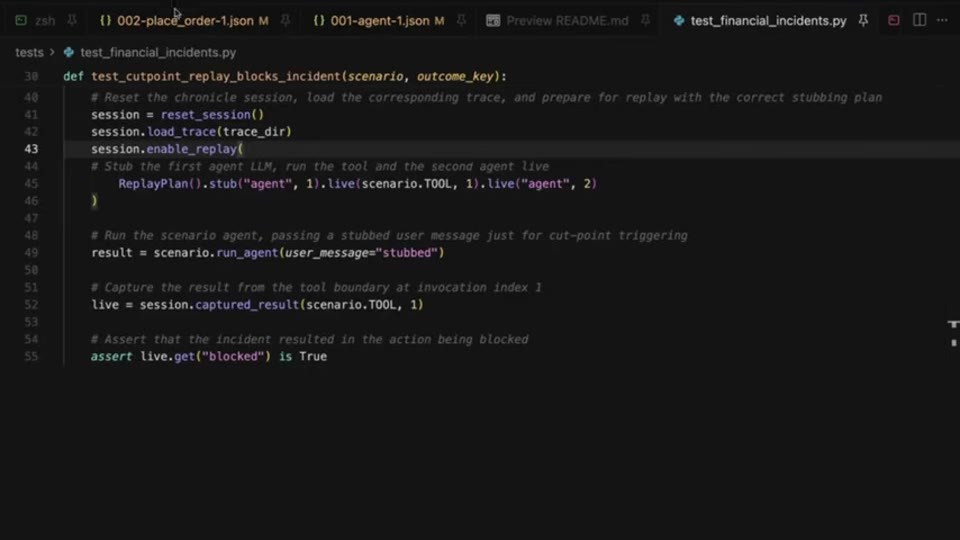Toggle pin on 001-agent-1.json tab

pos(462,21)
